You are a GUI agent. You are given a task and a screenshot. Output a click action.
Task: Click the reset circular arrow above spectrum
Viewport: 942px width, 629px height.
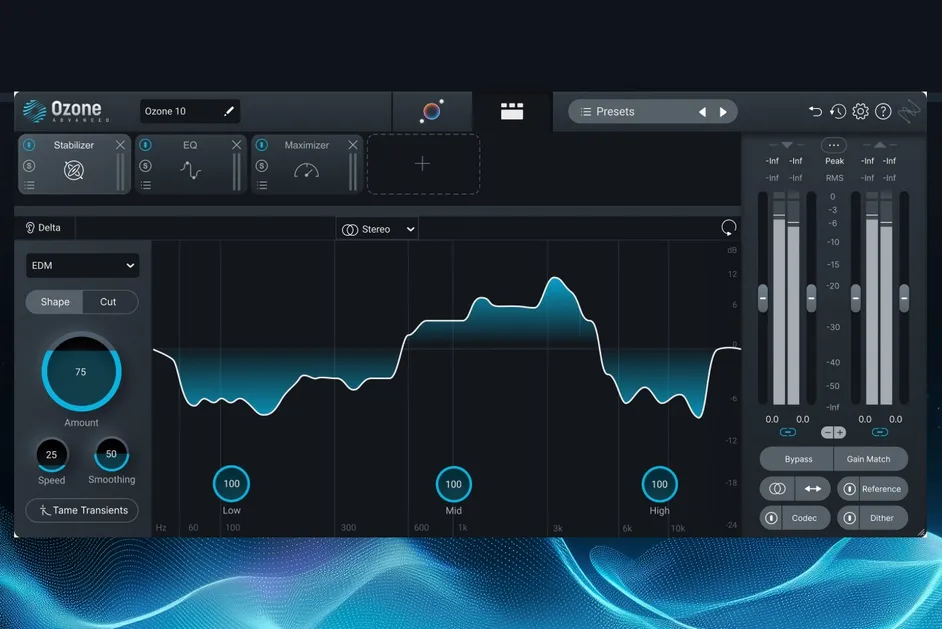coord(728,228)
